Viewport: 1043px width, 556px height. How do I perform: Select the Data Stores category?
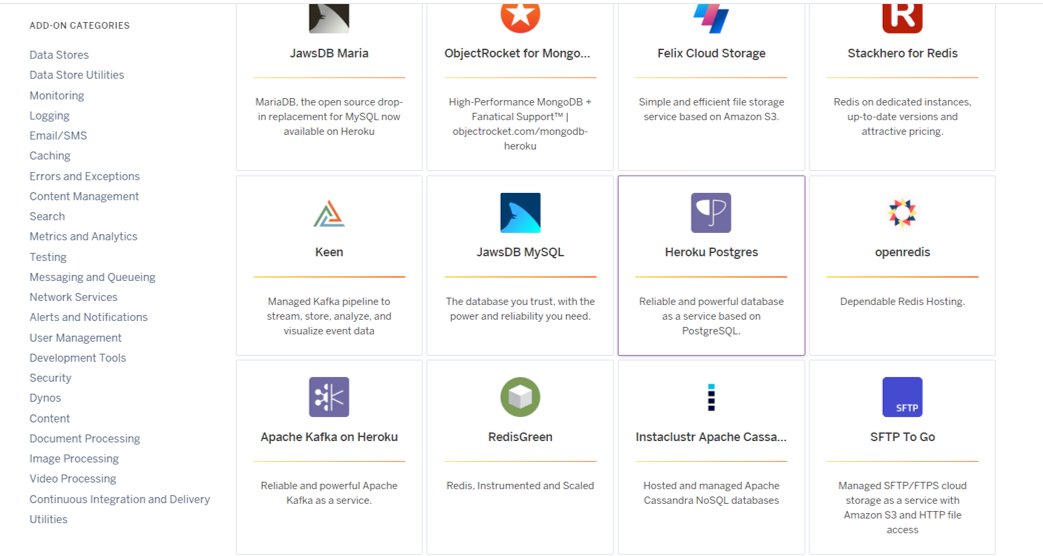click(x=59, y=55)
